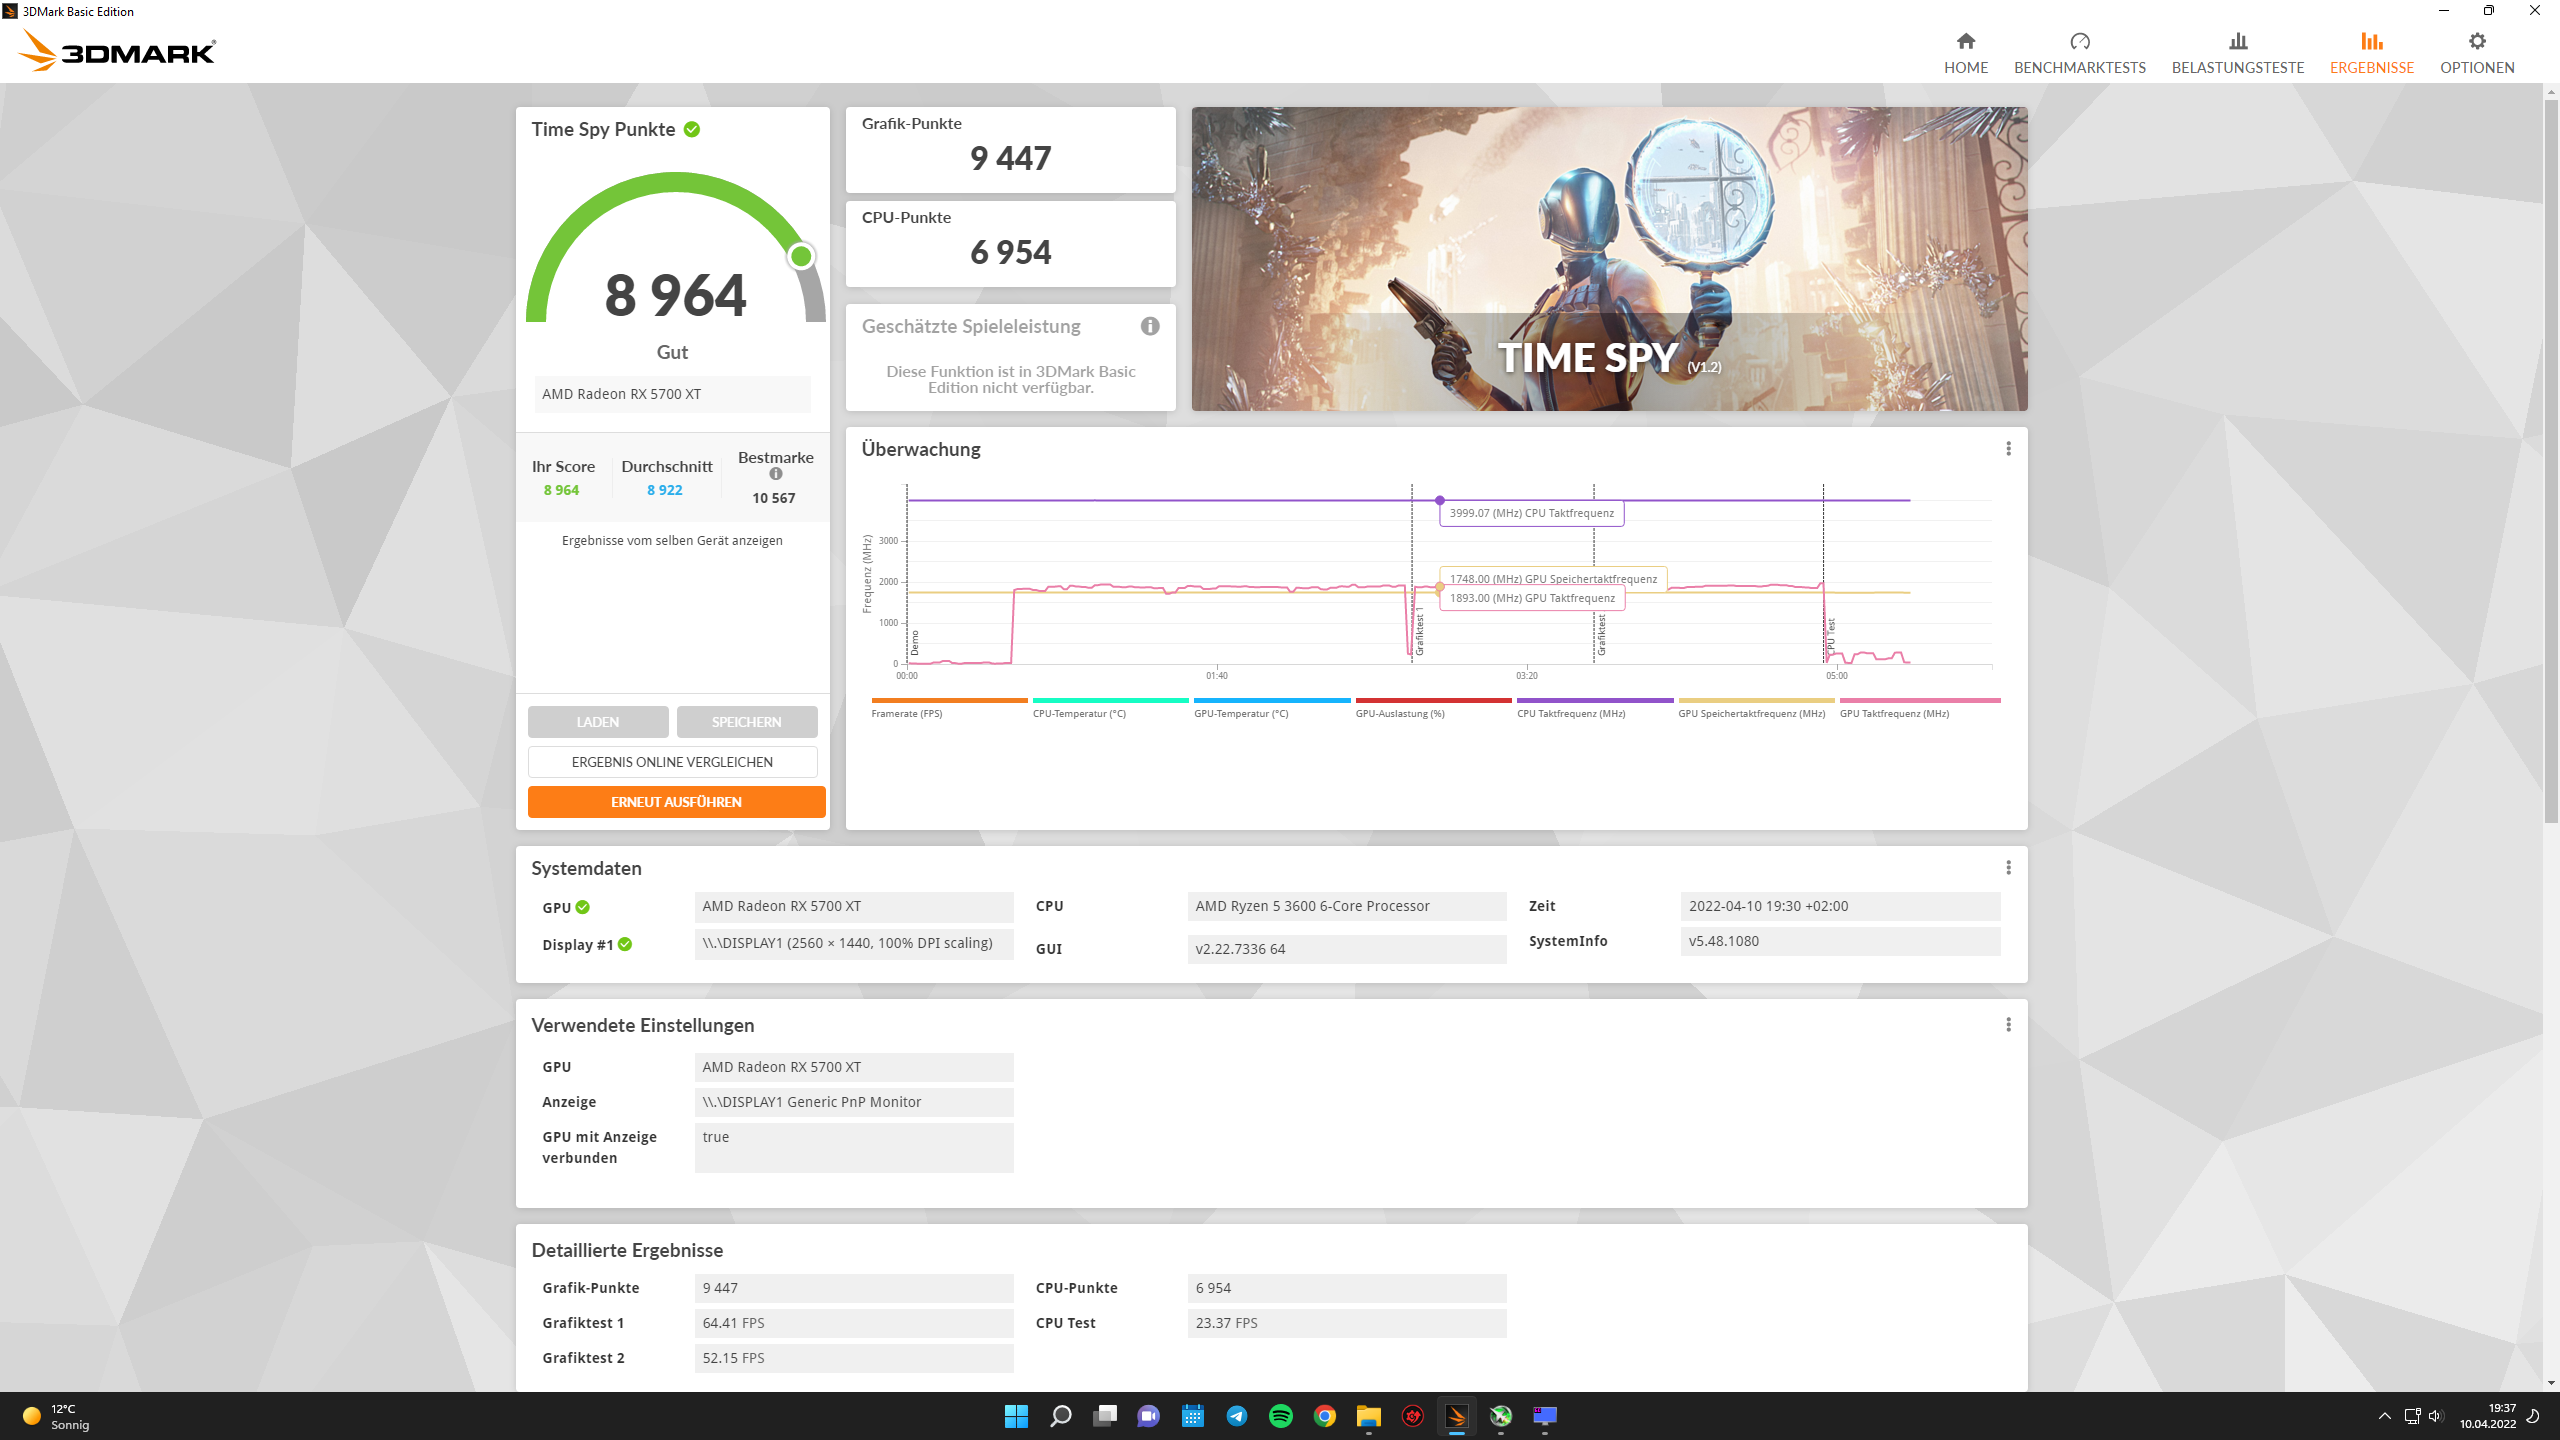Screen dimensions: 2560x1440
Task: Open Überwachung three-dot options menu
Action: pos(2008,449)
